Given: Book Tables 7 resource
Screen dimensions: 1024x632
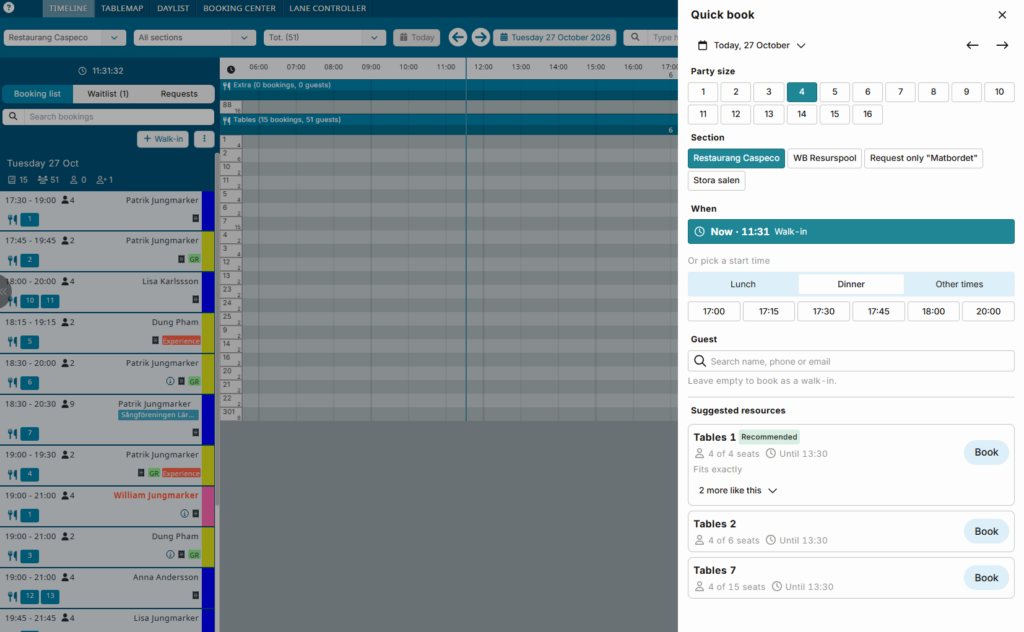Looking at the screenshot, I should click(x=986, y=578).
